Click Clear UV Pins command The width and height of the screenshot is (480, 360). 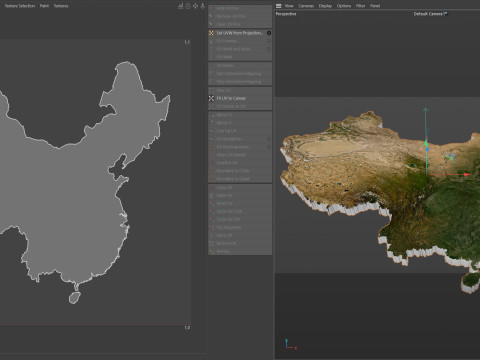click(240, 24)
